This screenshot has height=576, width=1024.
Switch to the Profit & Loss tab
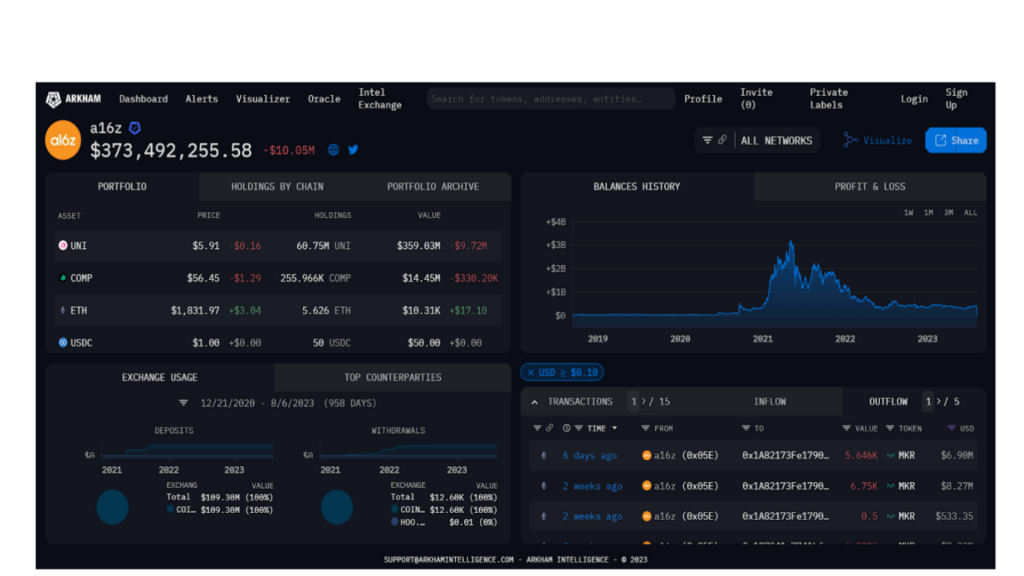(870, 187)
